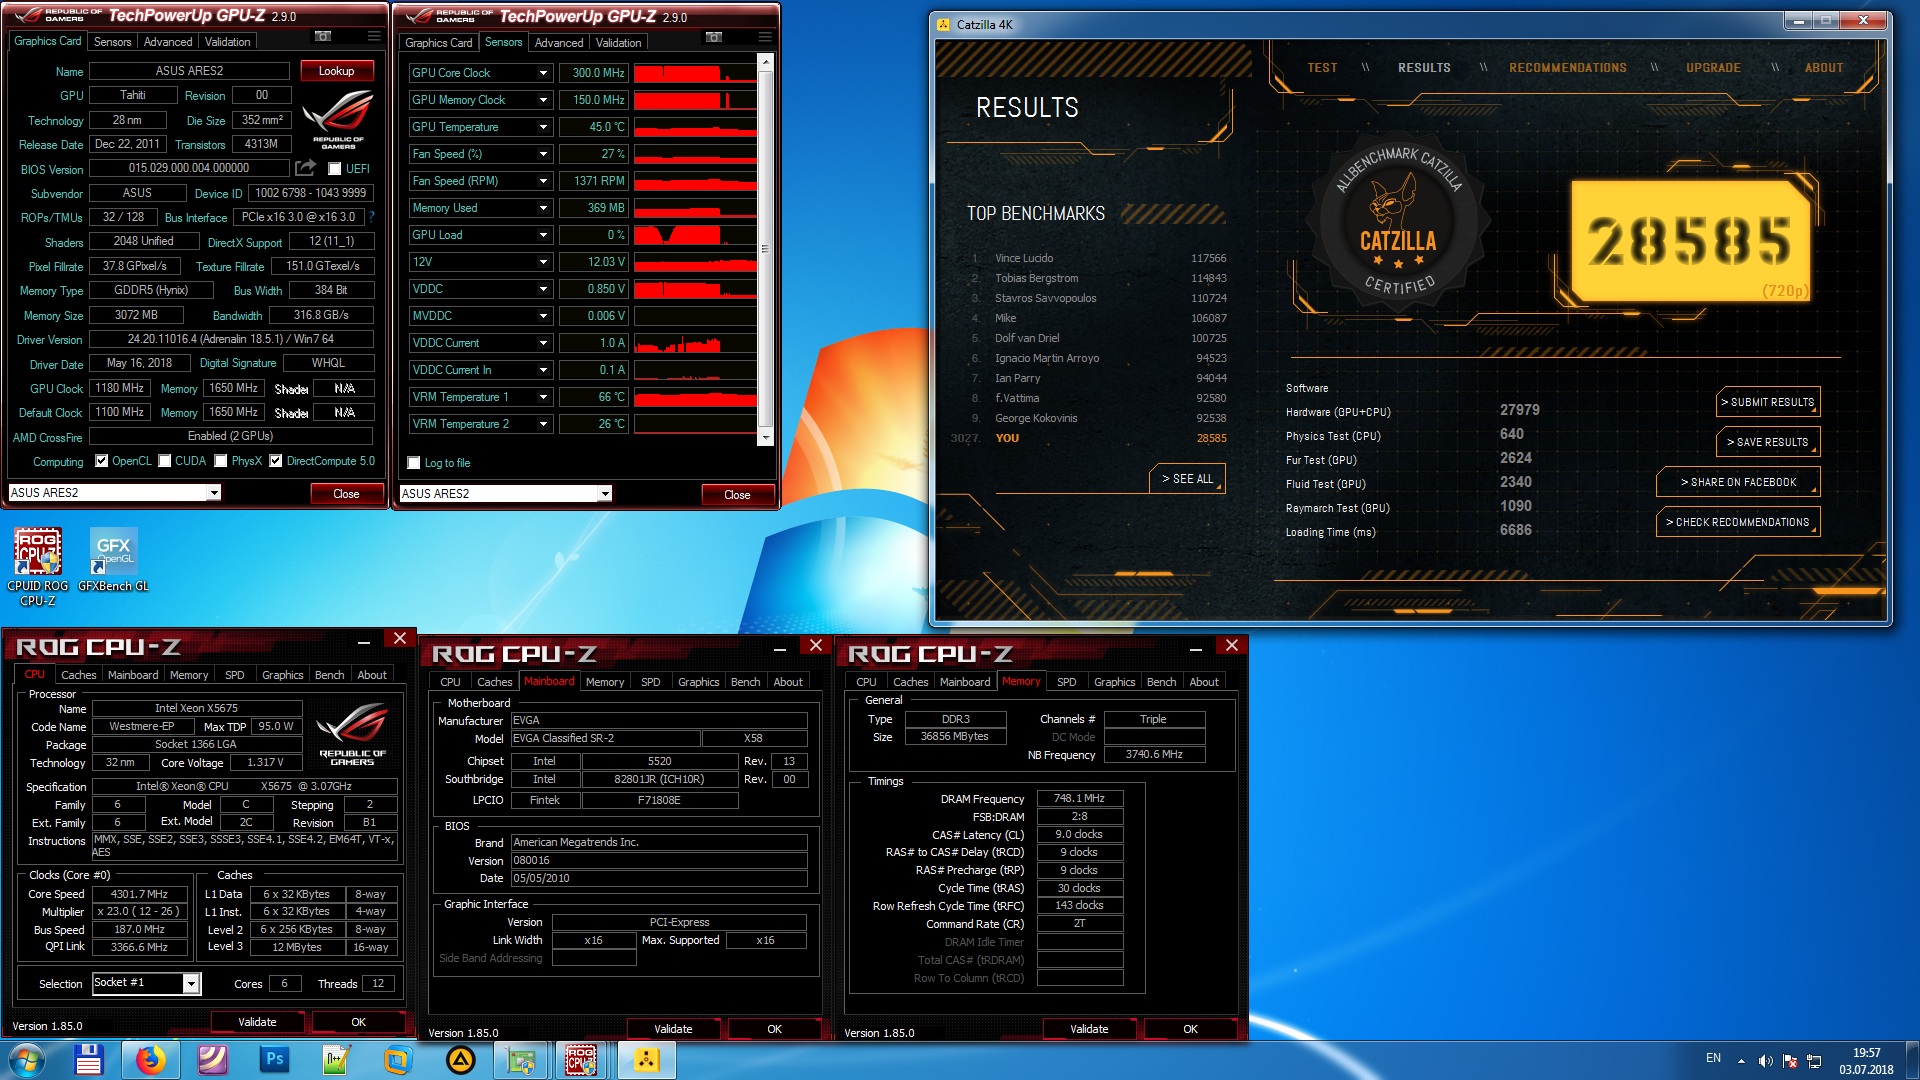Click the volume speaker icon in system tray
The height and width of the screenshot is (1080, 1920).
(x=1765, y=1060)
